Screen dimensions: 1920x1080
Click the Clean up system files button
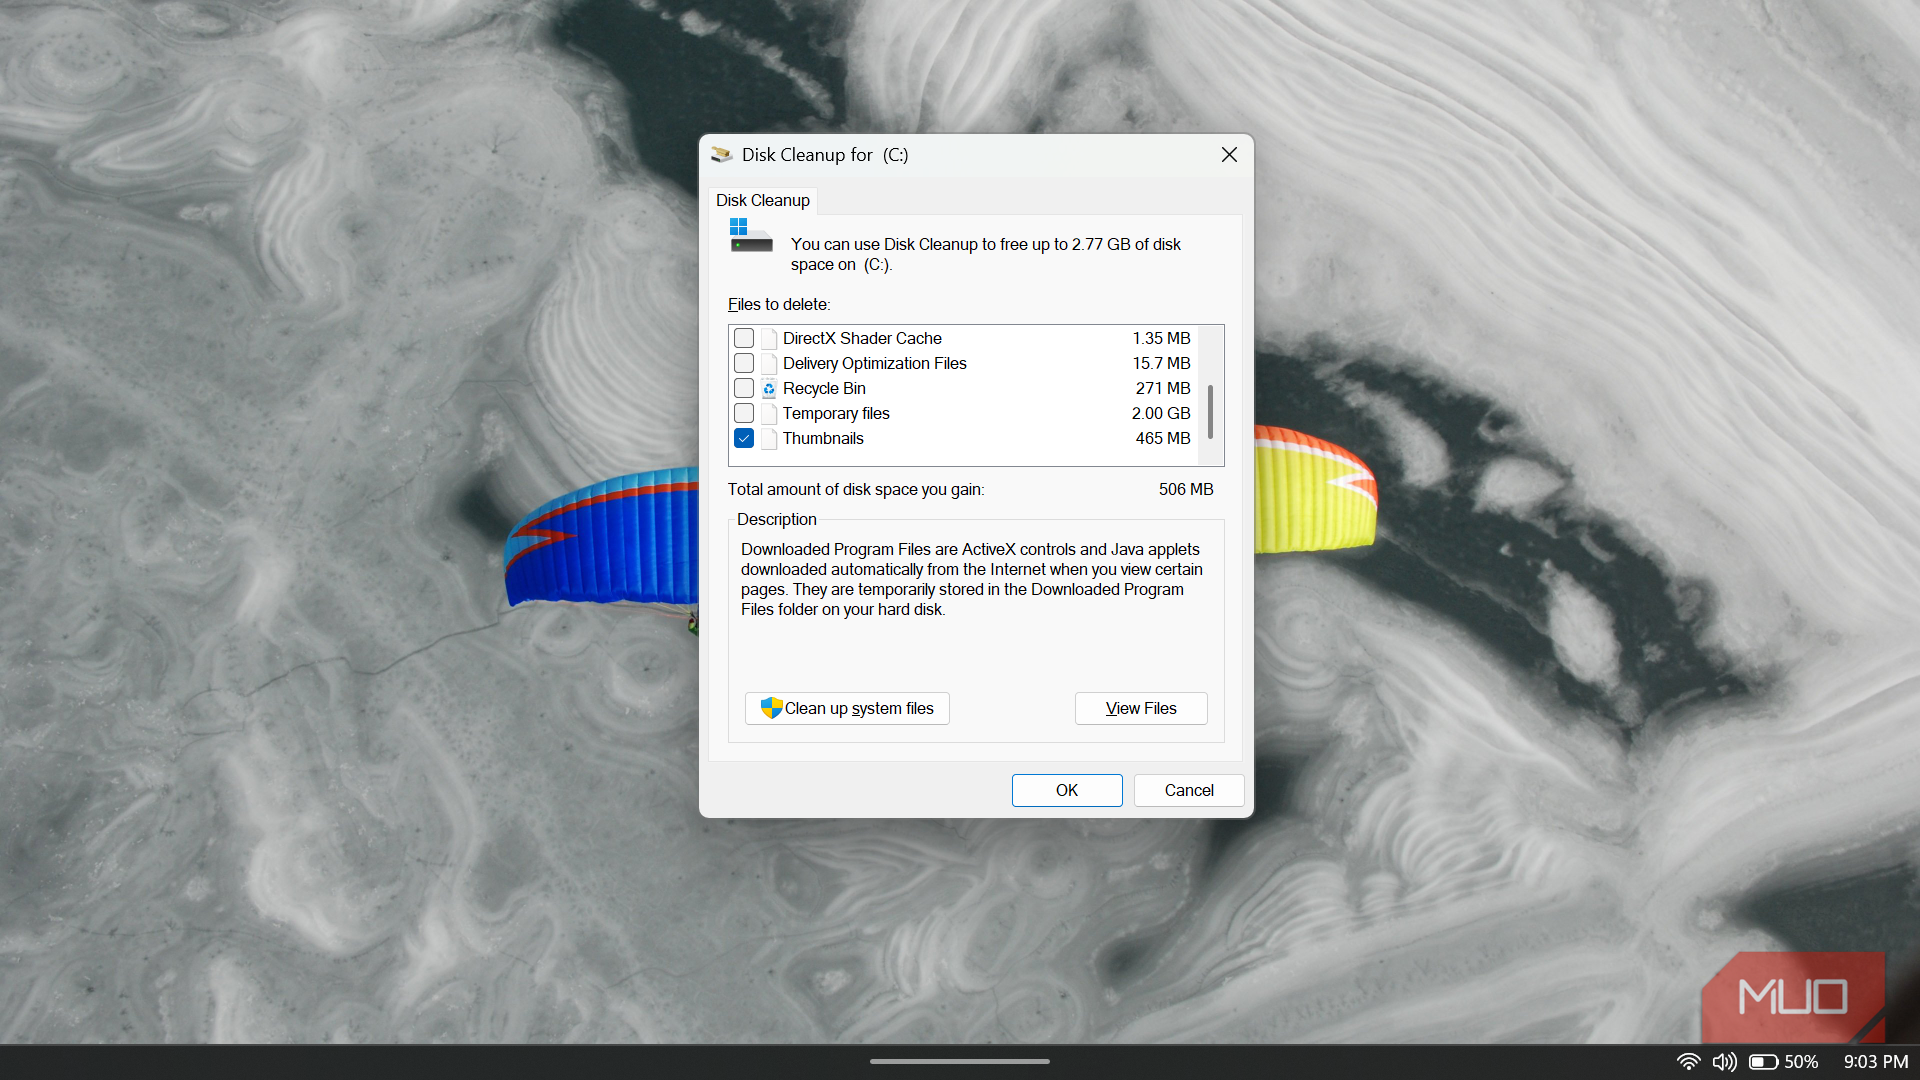click(847, 708)
